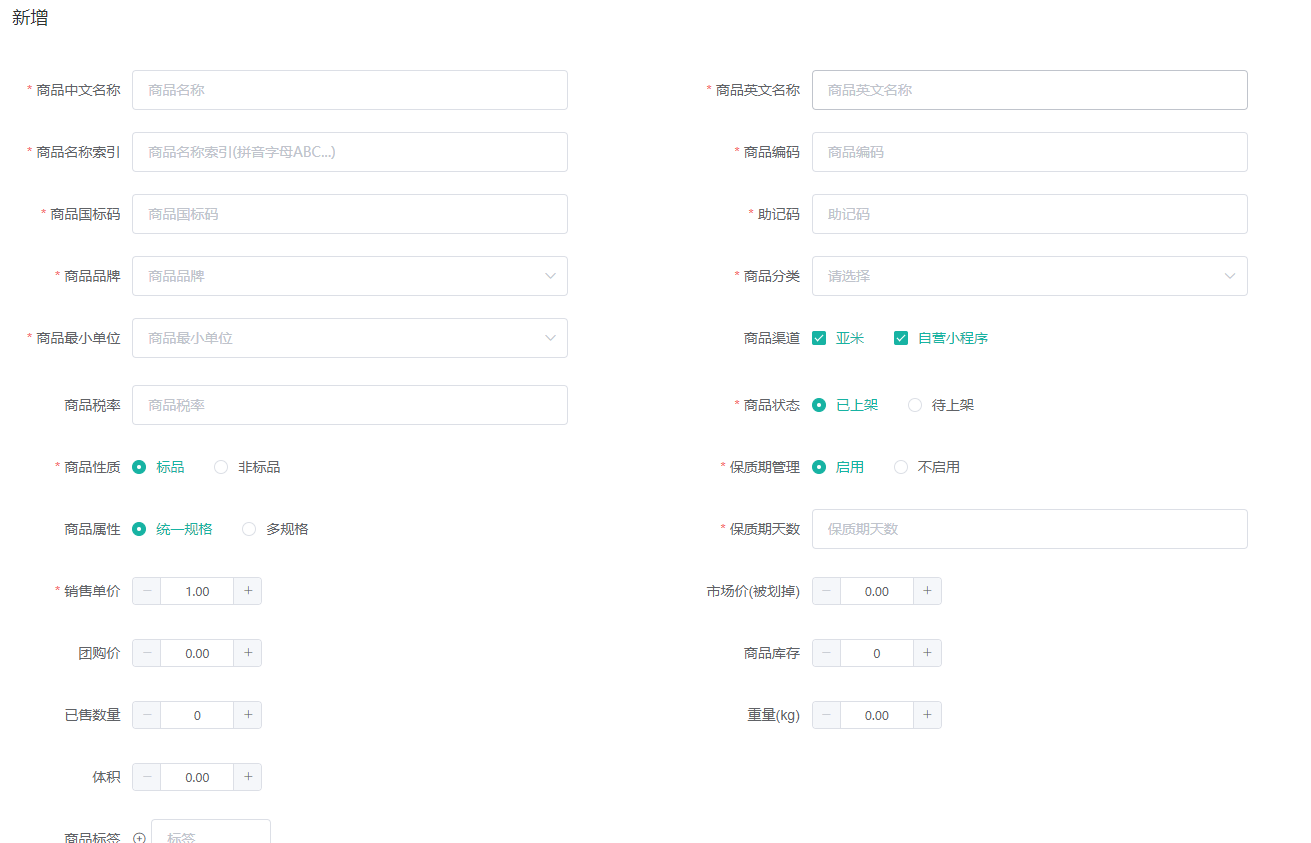This screenshot has width=1311, height=843.
Task: Uncheck the 亚米 channel checkbox
Action: [819, 338]
